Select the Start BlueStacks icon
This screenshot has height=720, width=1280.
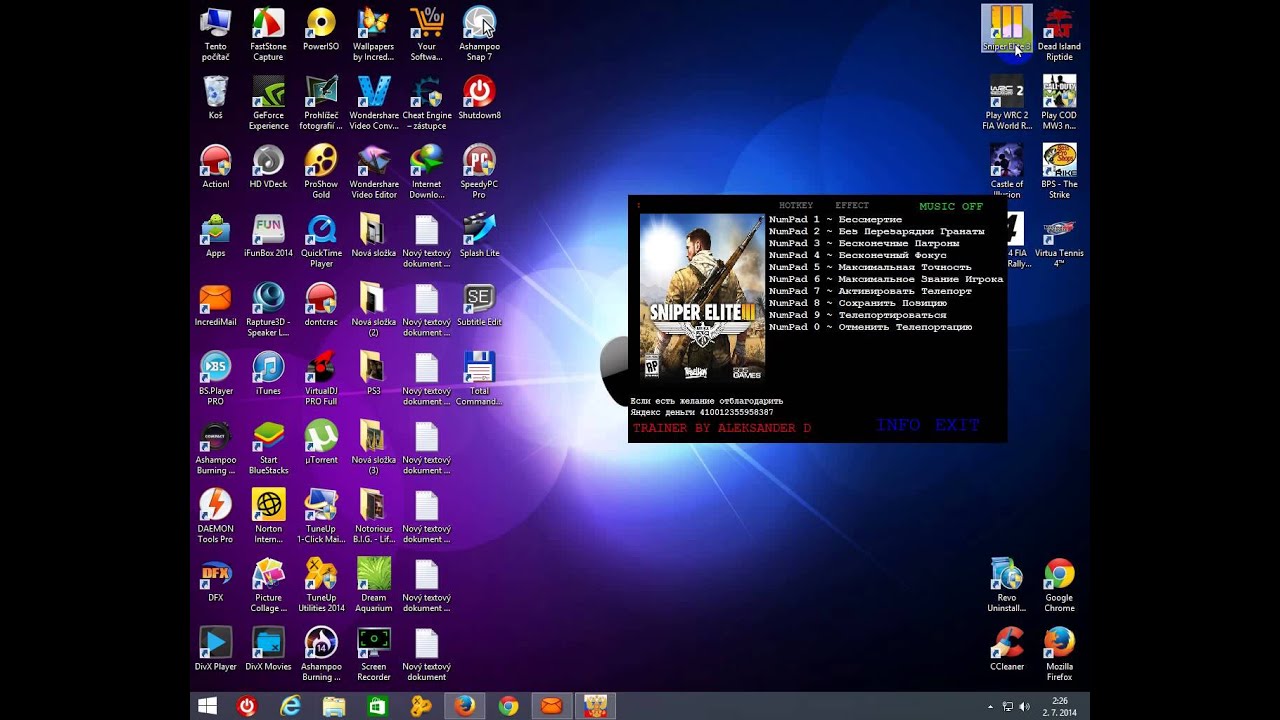(268, 447)
